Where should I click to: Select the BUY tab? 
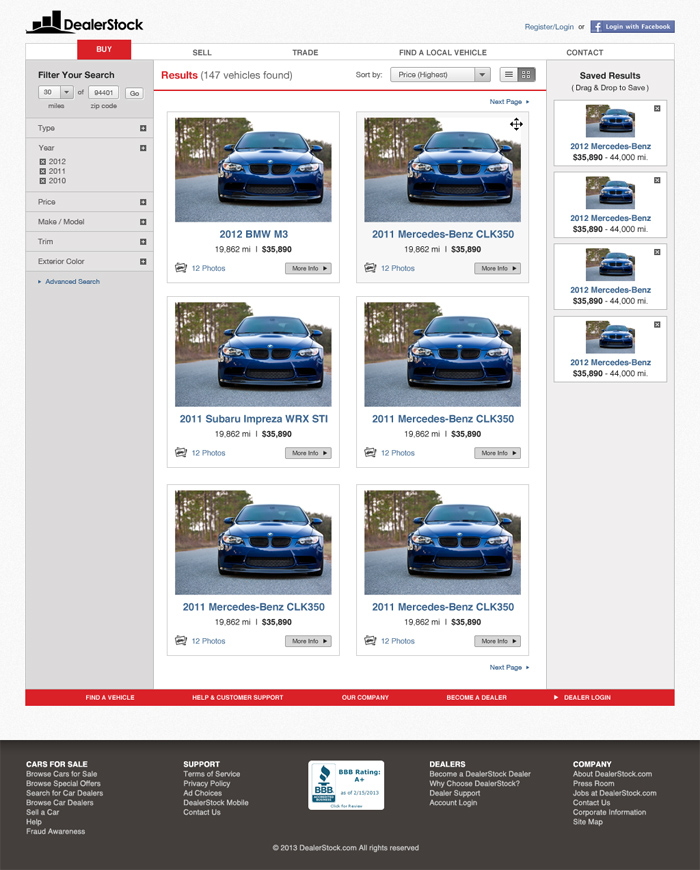point(104,49)
